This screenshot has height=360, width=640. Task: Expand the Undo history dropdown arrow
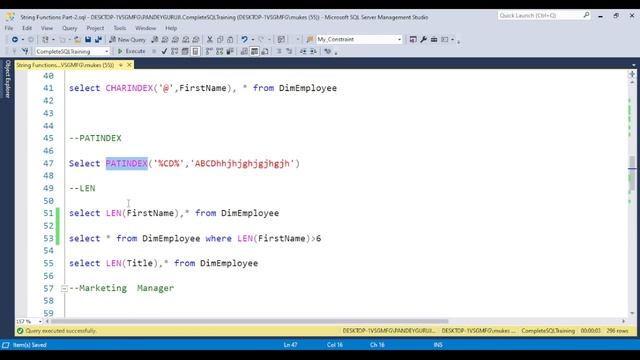pyautogui.click(x=253, y=40)
